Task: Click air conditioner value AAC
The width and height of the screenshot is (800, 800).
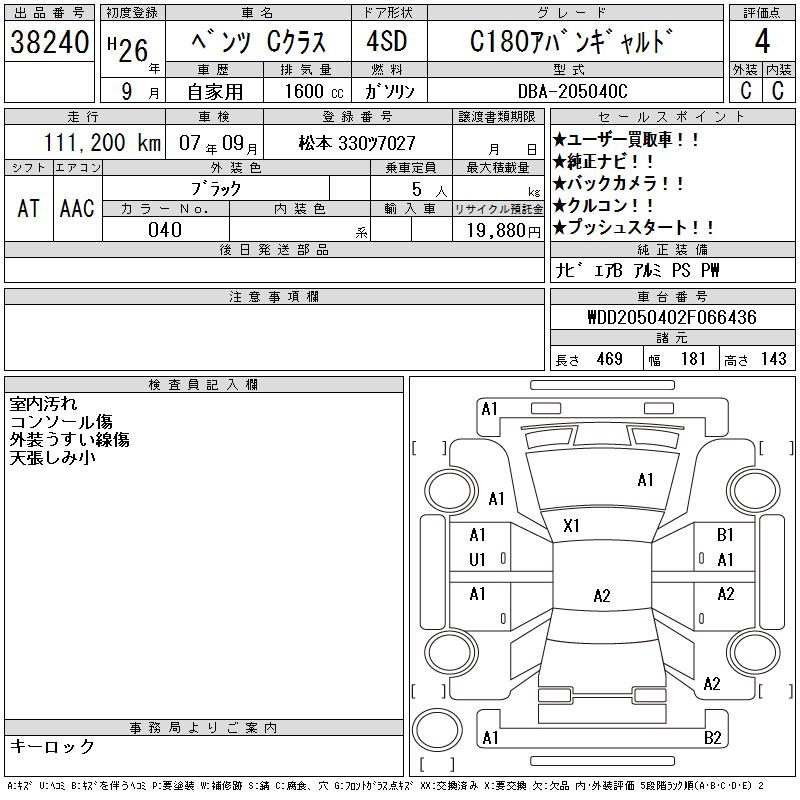Action: pyautogui.click(x=77, y=208)
